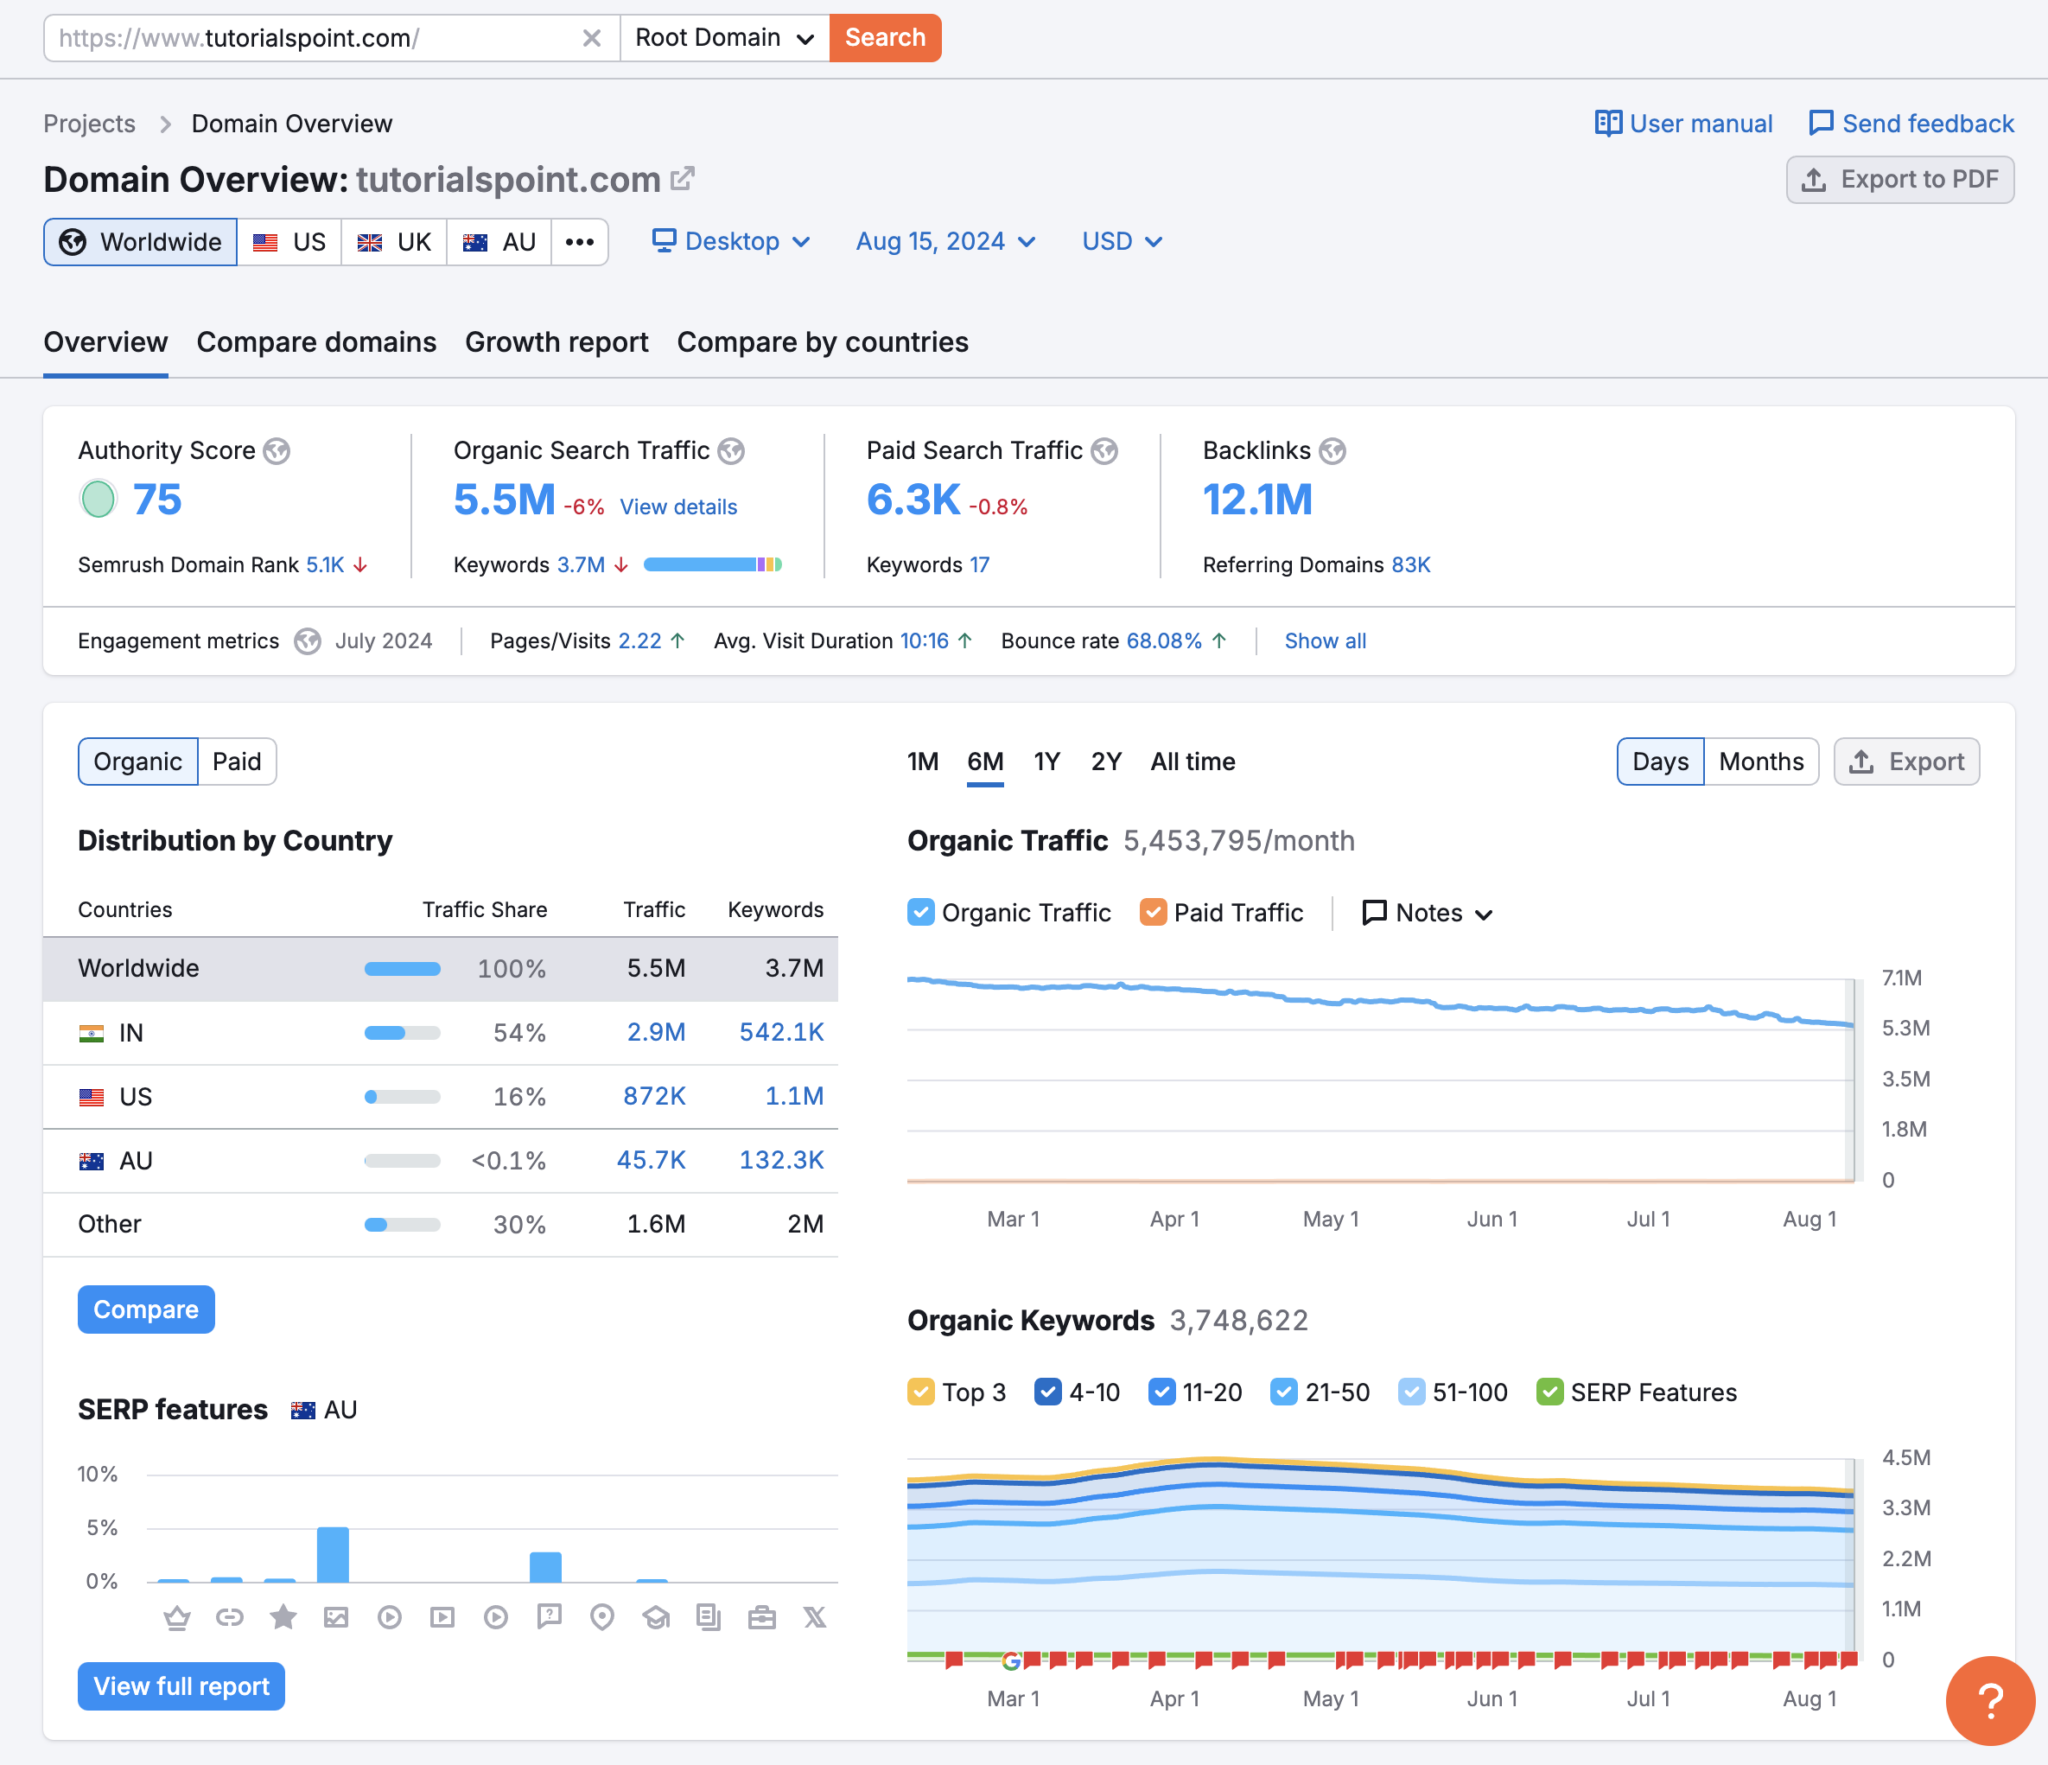Open the Root Domain dropdown
2048x1765 pixels.
pyautogui.click(x=724, y=38)
